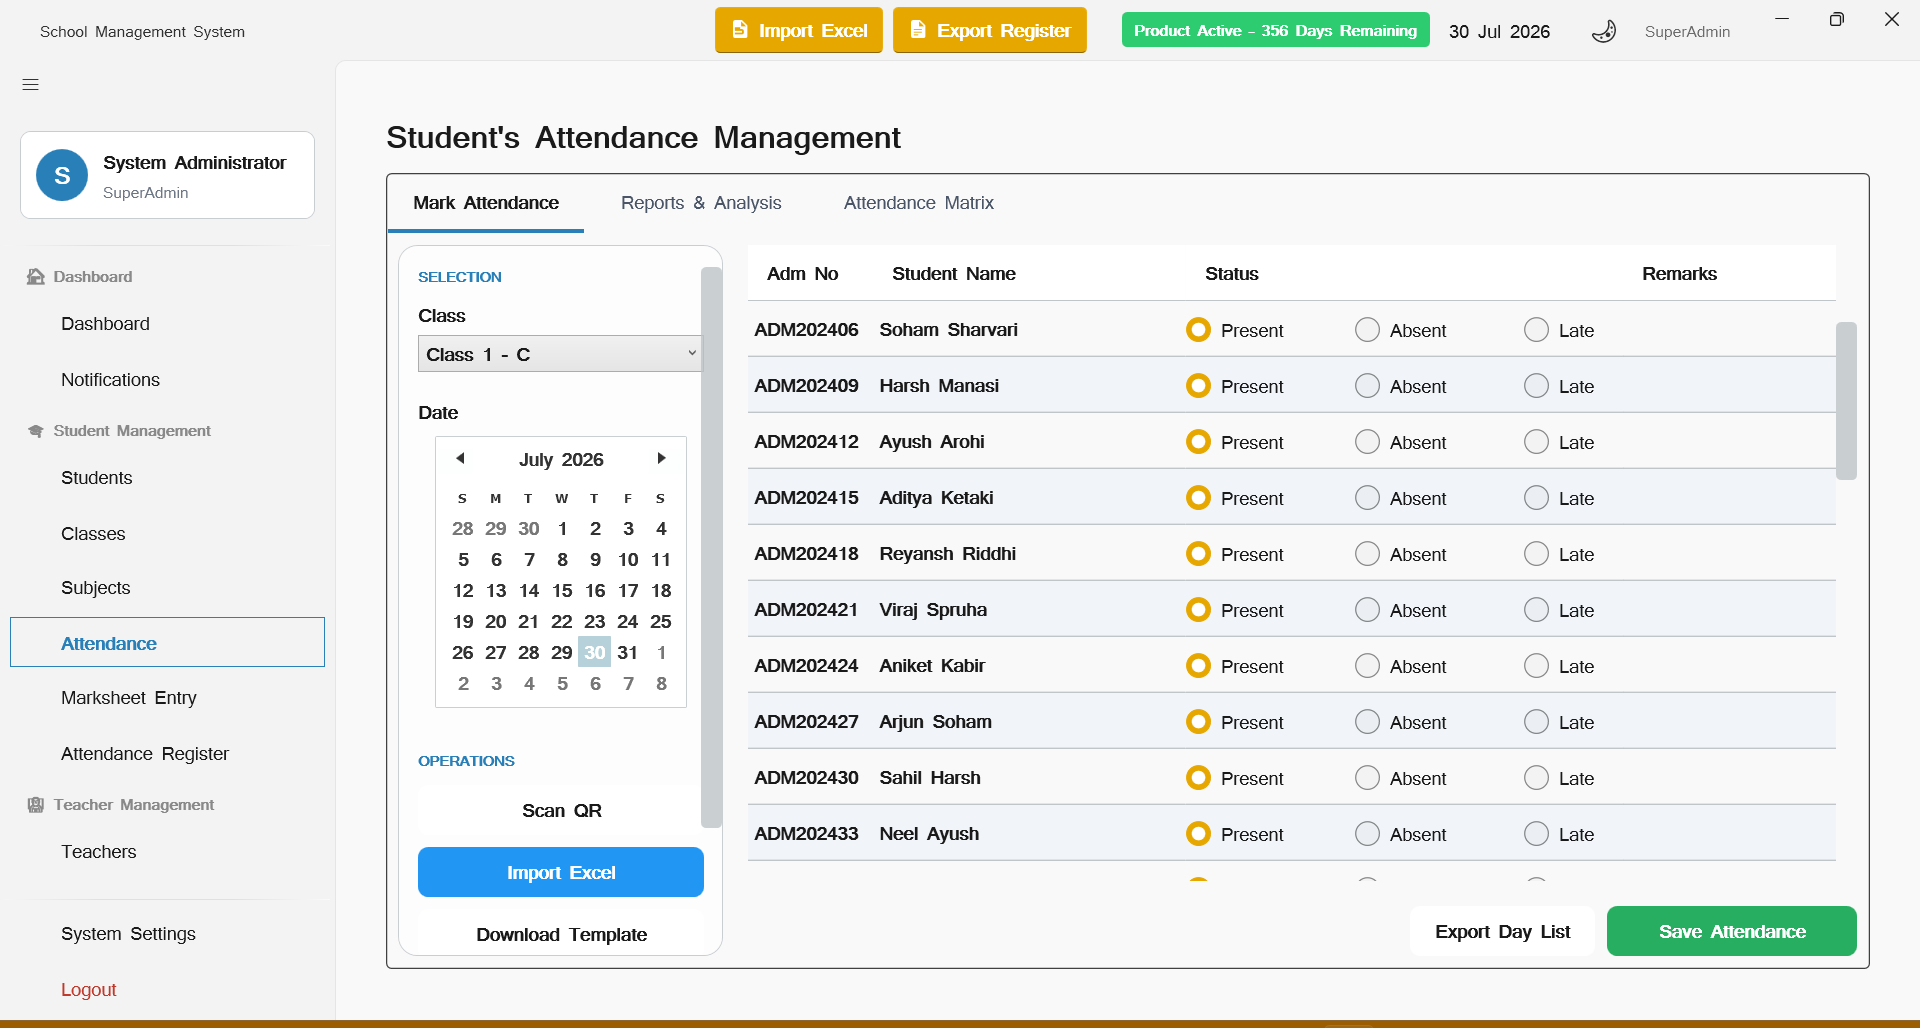Image resolution: width=1920 pixels, height=1028 pixels.
Task: Click the System Administrator avatar circle
Action: pos(62,175)
